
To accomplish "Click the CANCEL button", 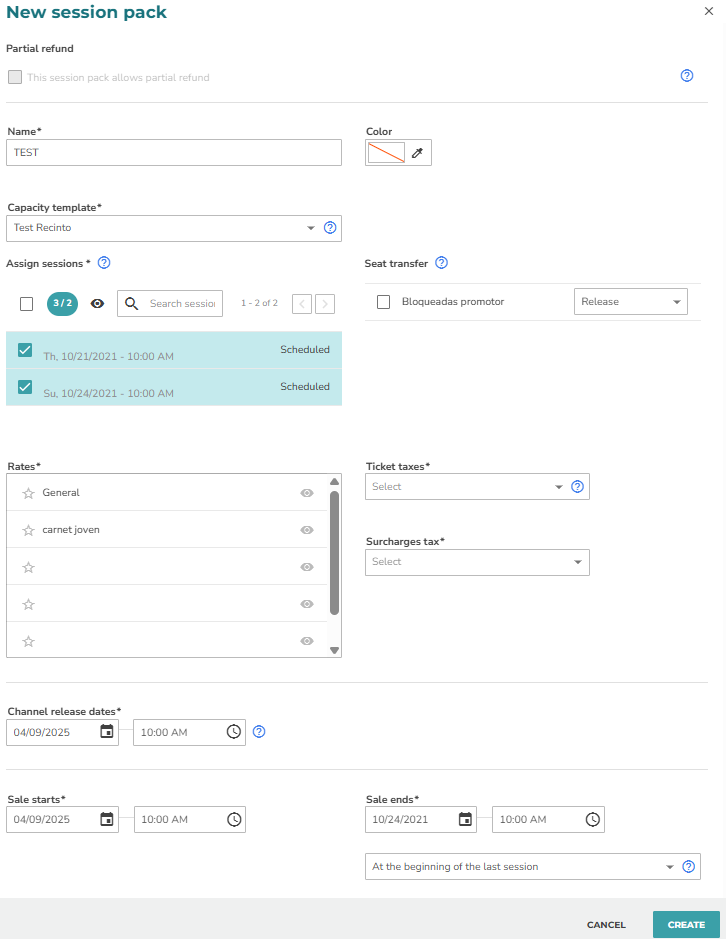I will click(x=606, y=925).
